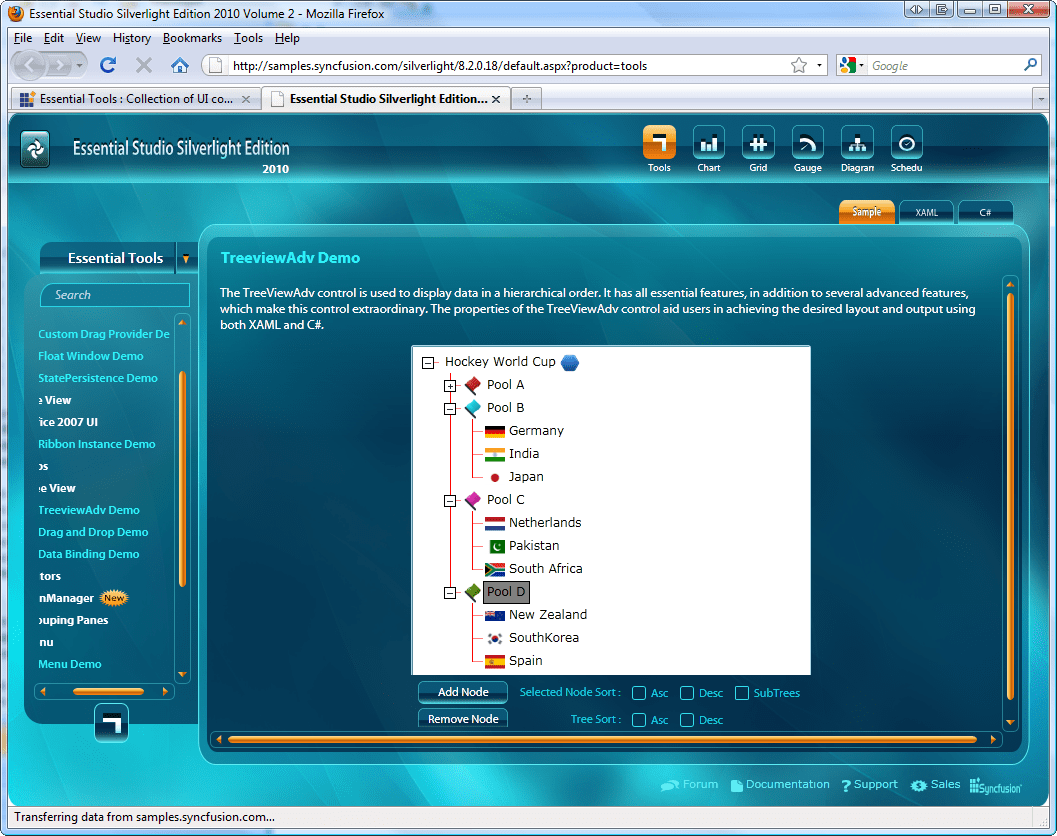The image size is (1057, 836).
Task: Click the Syncfusion logo in the footer
Action: (996, 786)
